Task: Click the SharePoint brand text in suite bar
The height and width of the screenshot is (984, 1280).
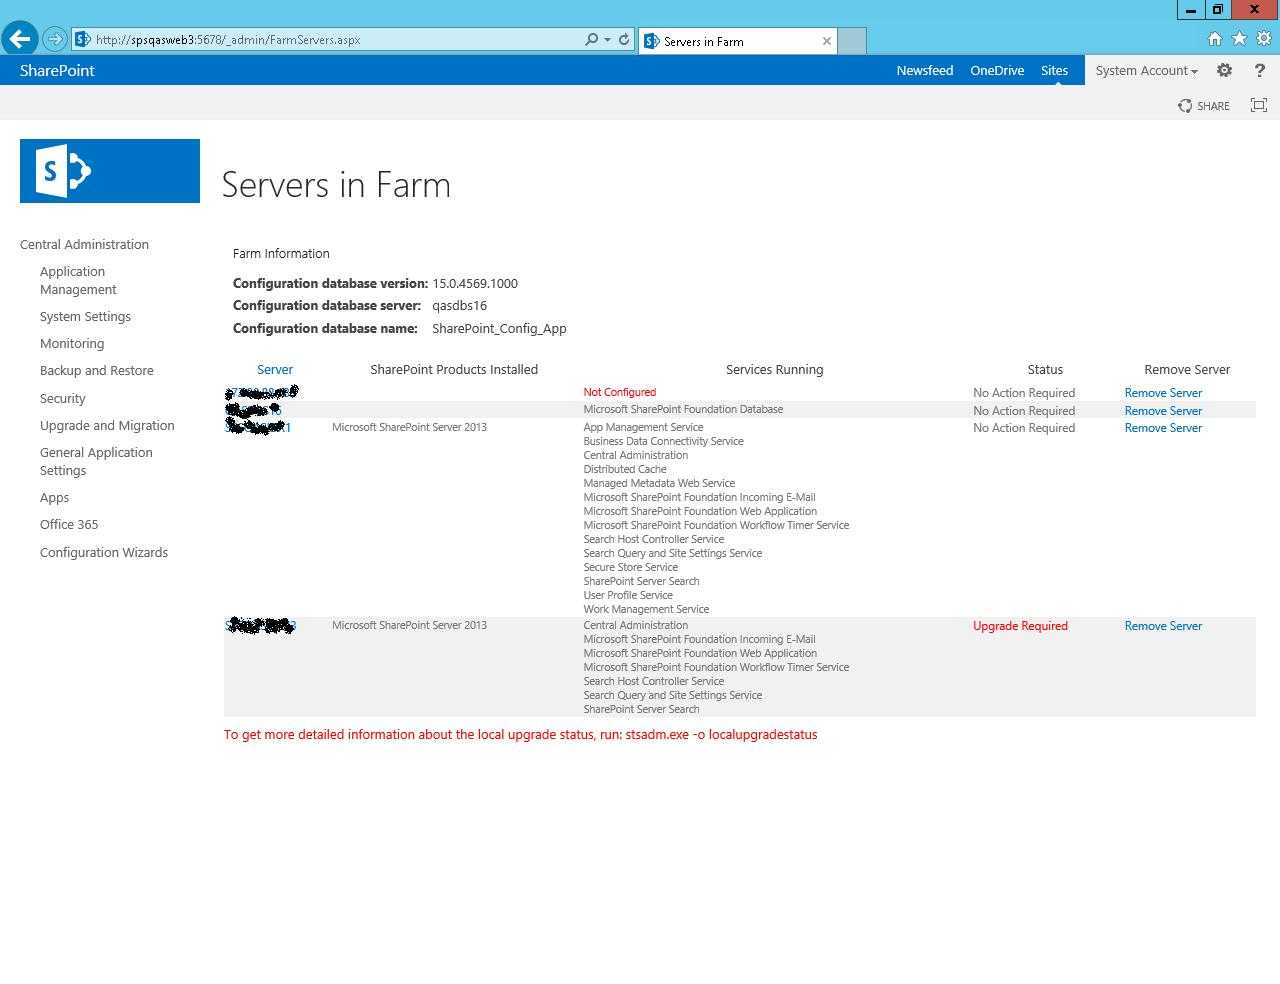Action: pyautogui.click(x=57, y=70)
